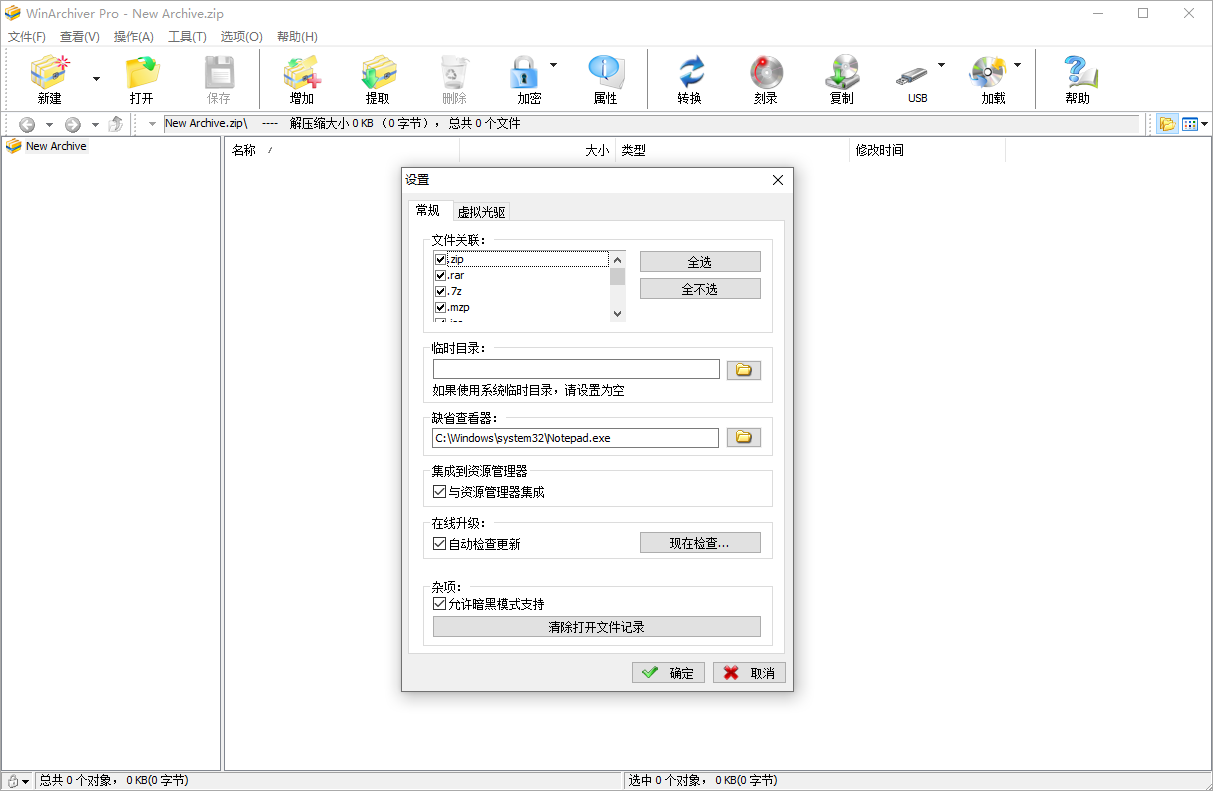Open the 选项 menu
The width and height of the screenshot is (1213, 791).
click(241, 36)
